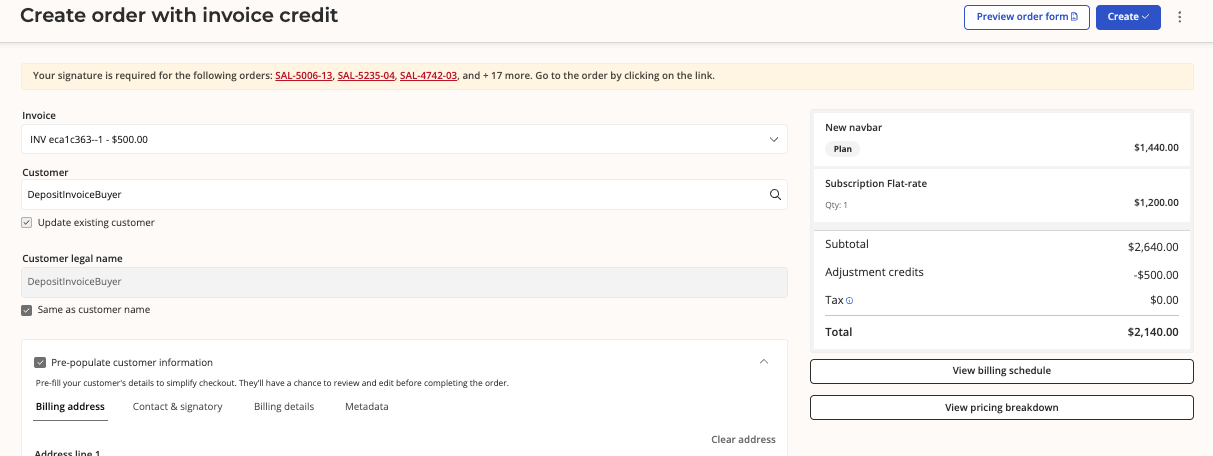Open the three-dot more options menu
Screen dimensions: 1213x456
point(1180,17)
